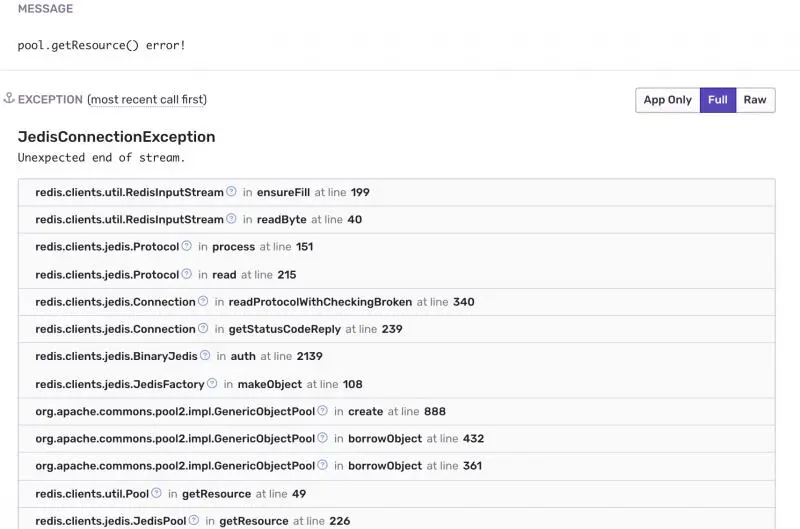Click the anchor icon beside EXCEPTION heading

(x=9, y=98)
